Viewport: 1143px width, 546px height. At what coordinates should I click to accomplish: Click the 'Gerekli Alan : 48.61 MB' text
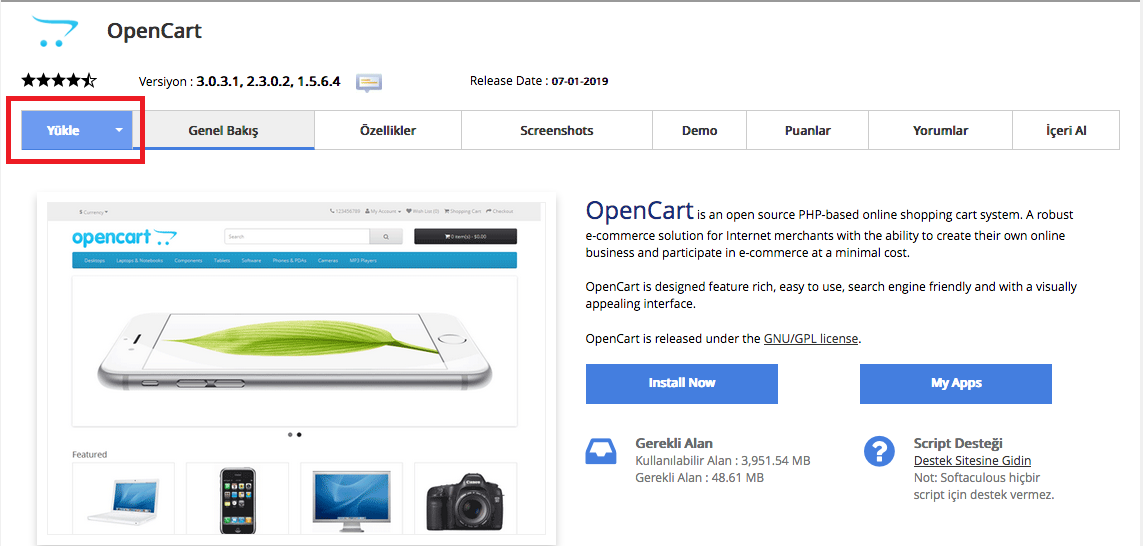[700, 478]
